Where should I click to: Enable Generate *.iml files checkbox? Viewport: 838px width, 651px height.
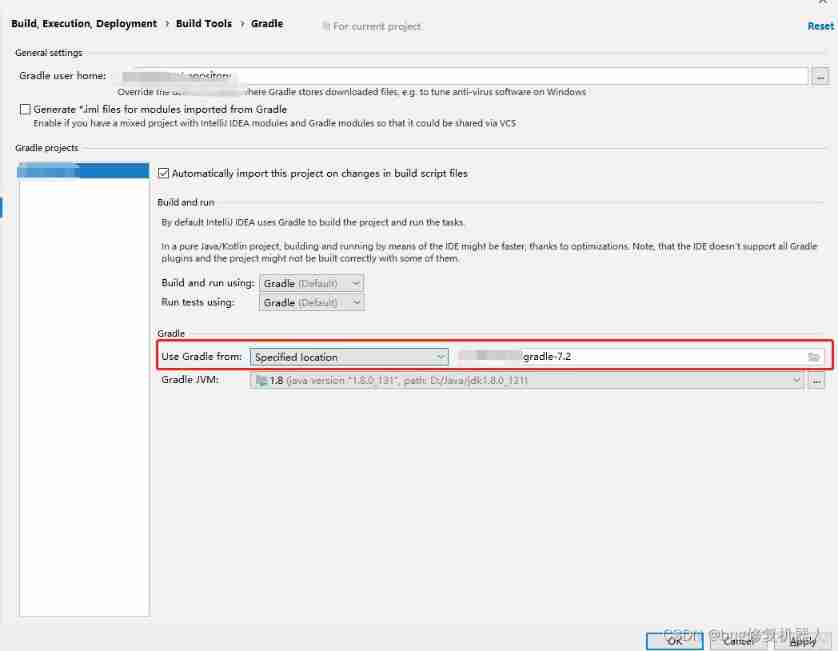click(25, 109)
